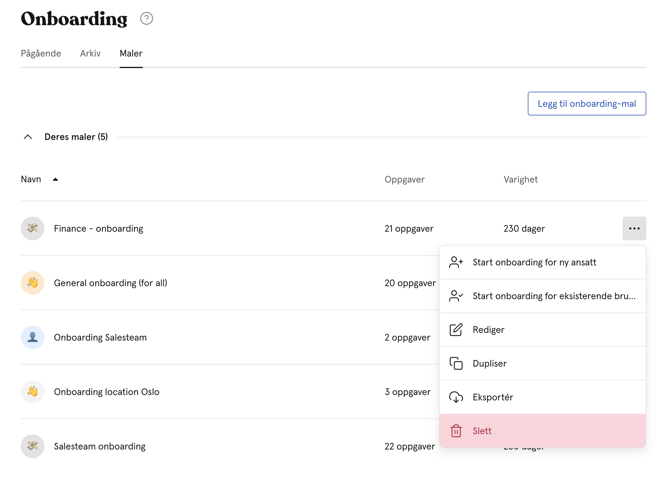Switch to the Pågående tab
Image resolution: width=670 pixels, height=477 pixels.
click(41, 53)
